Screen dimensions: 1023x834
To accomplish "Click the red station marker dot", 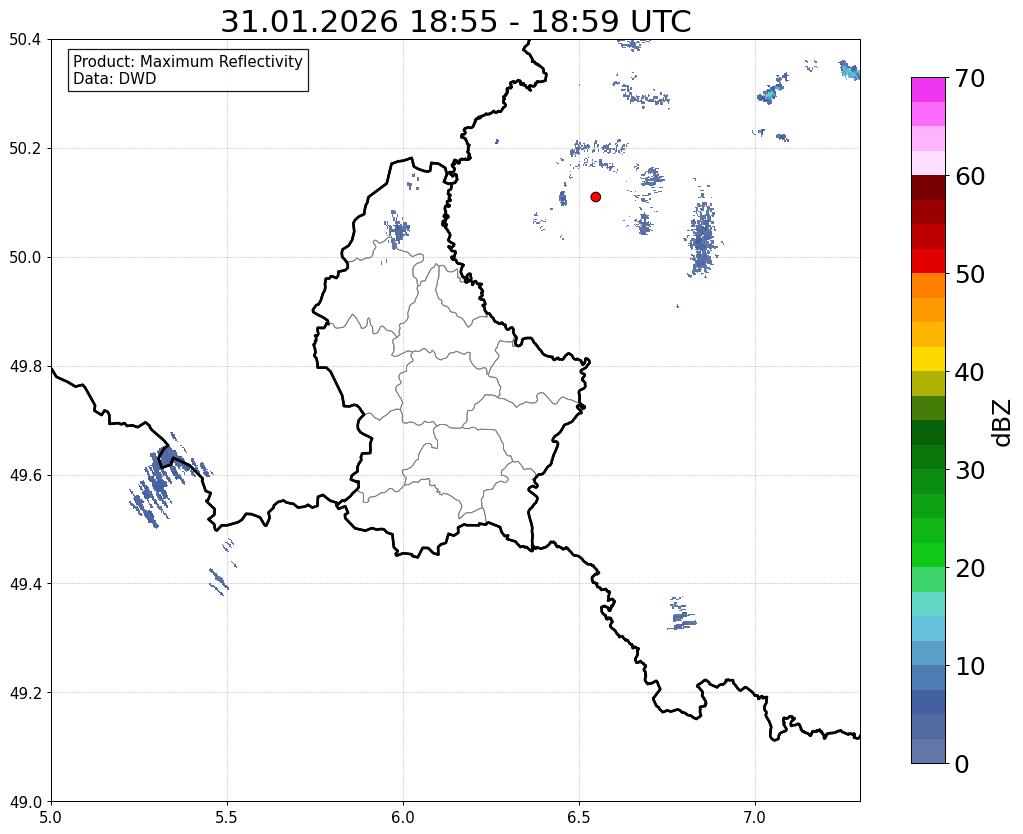I will pyautogui.click(x=595, y=196).
